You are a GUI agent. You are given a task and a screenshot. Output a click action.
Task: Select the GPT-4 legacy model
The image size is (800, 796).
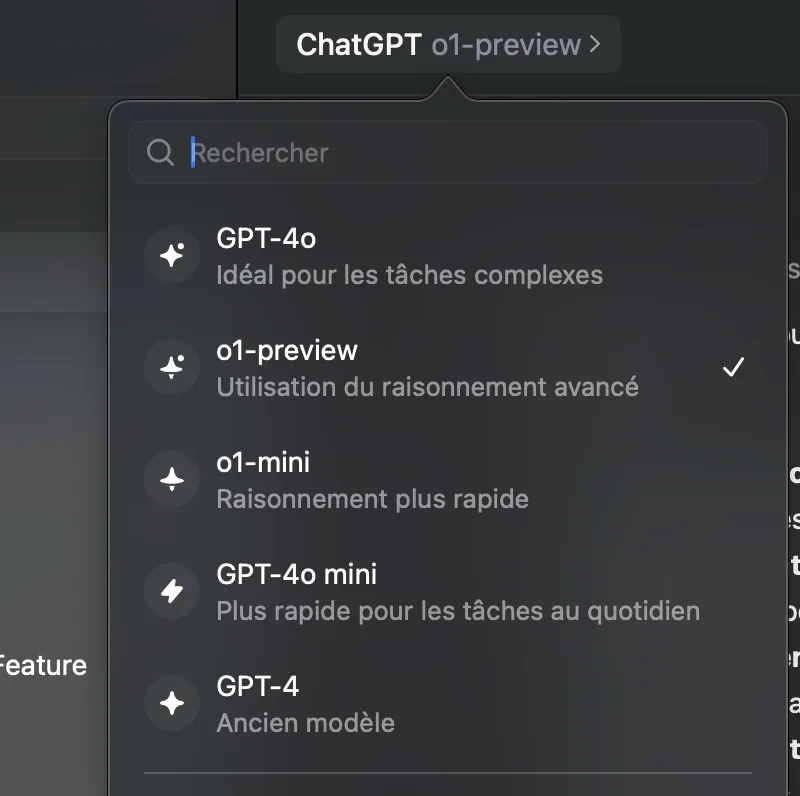pyautogui.click(x=447, y=704)
